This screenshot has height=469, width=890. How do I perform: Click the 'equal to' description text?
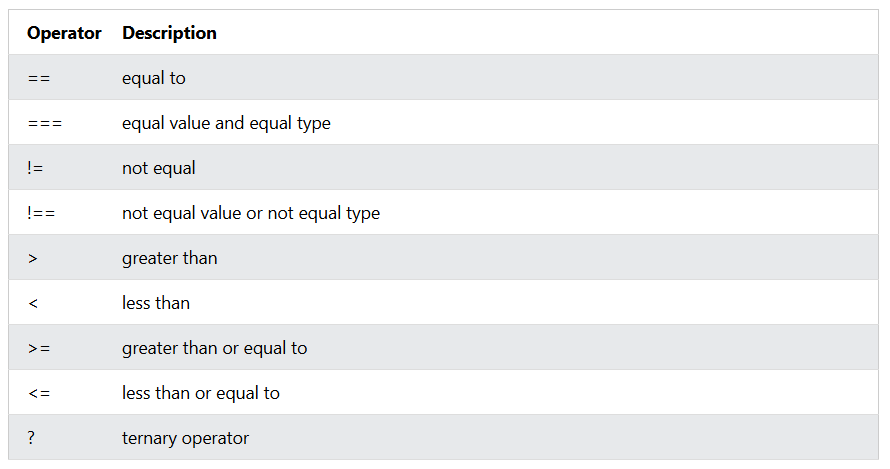[x=154, y=78]
